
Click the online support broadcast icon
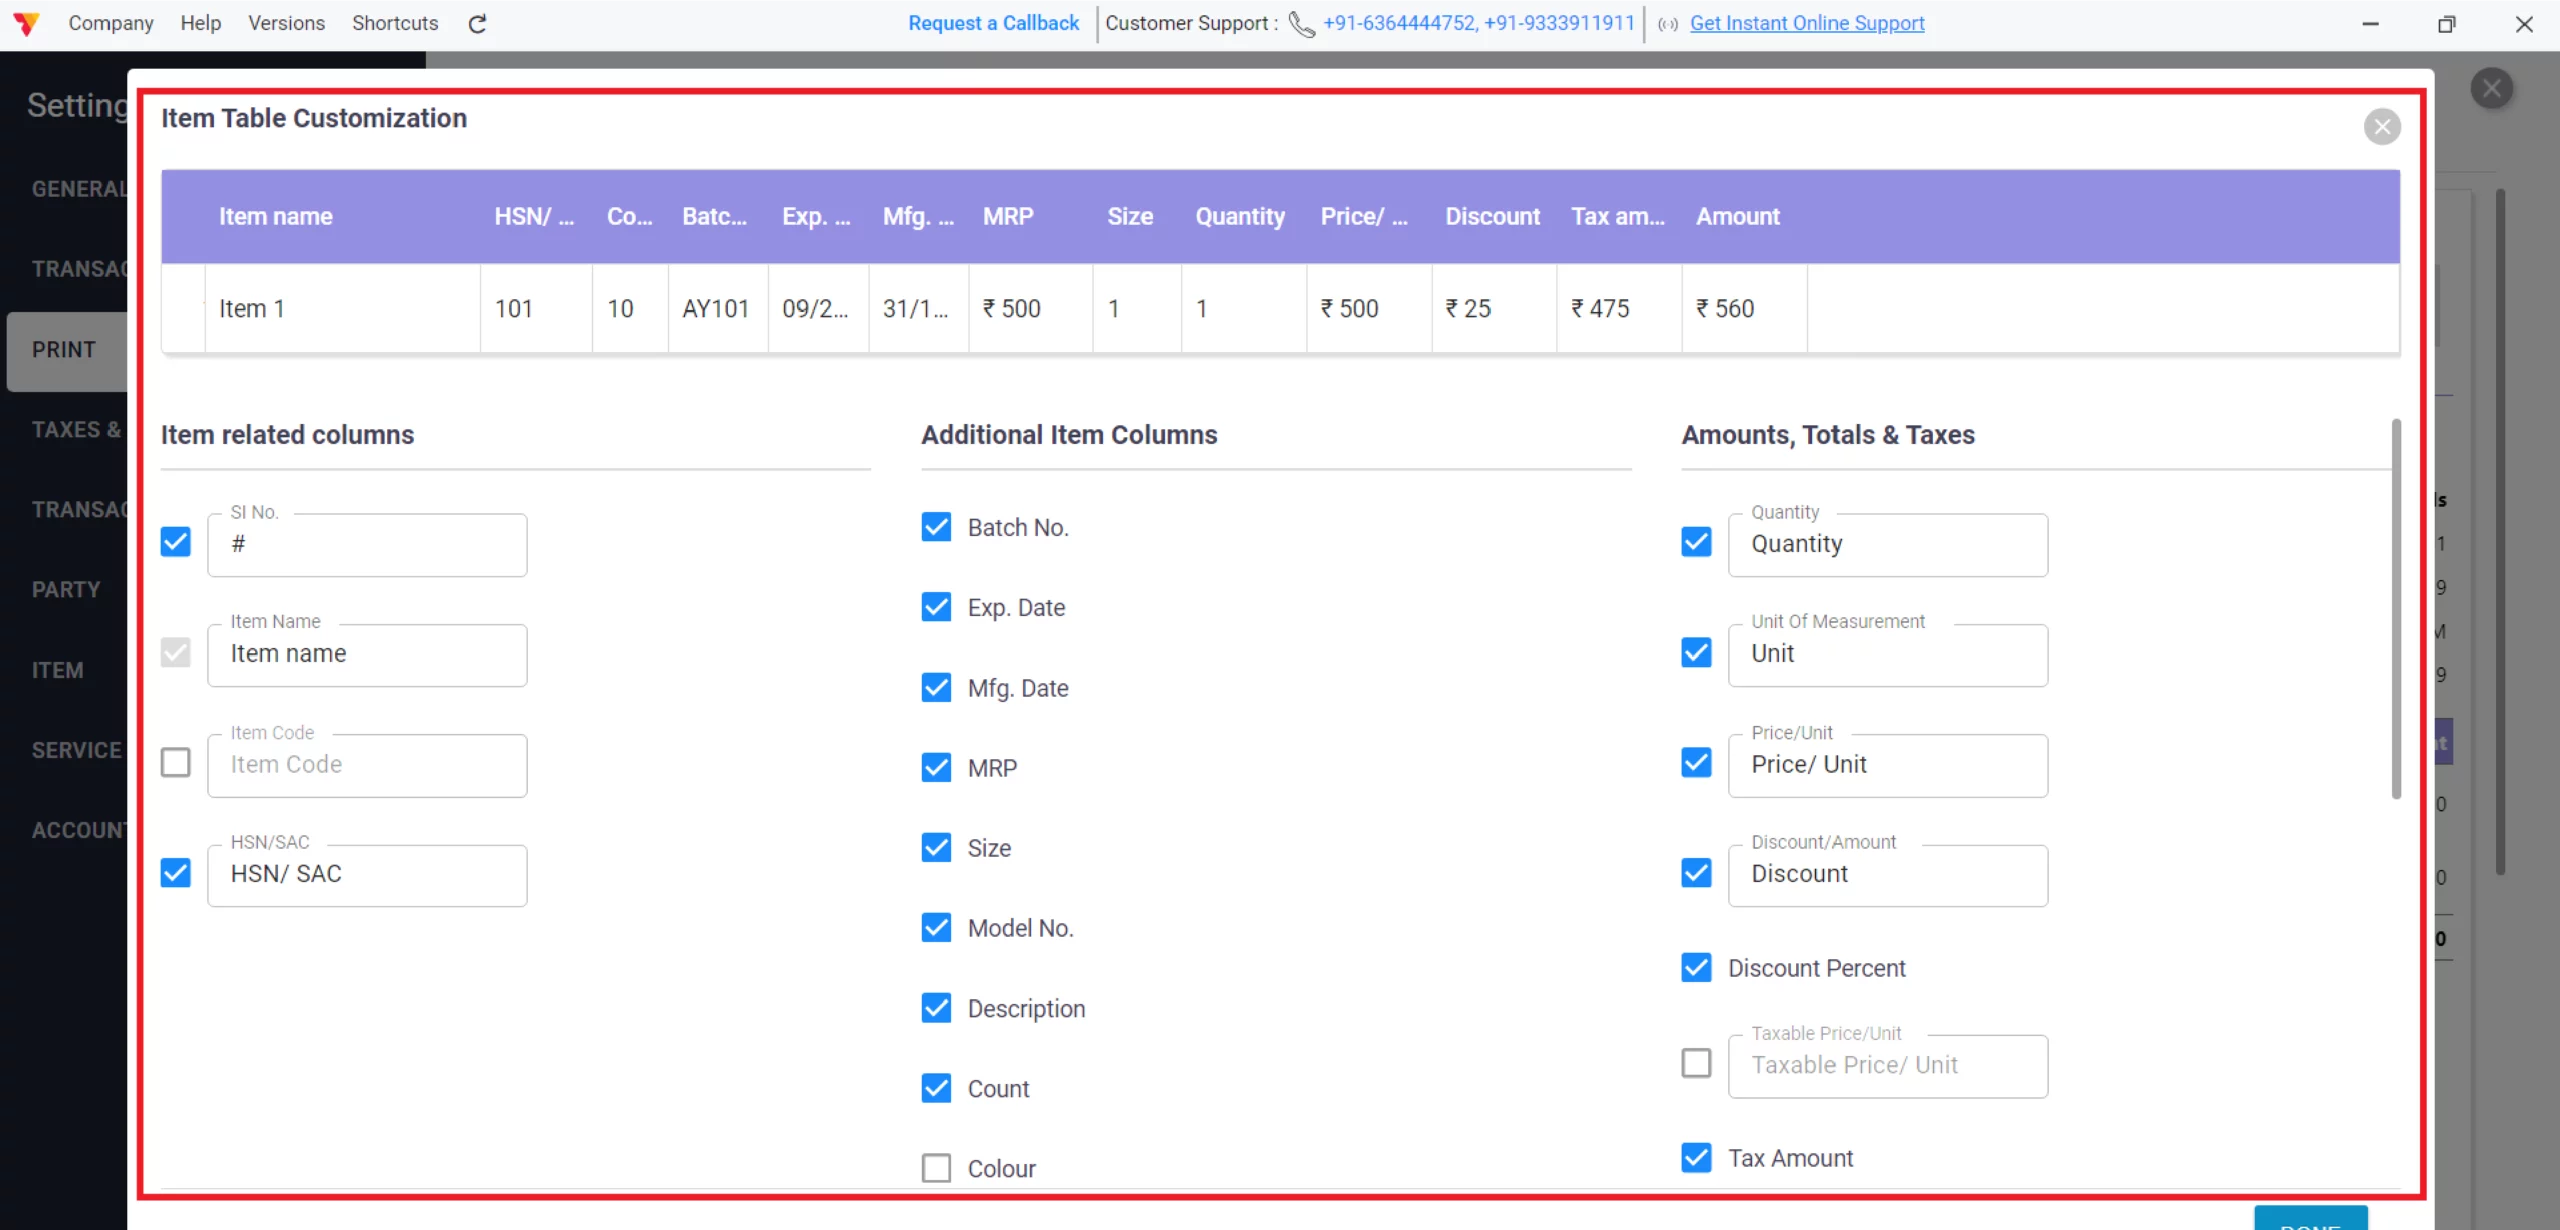(1666, 24)
